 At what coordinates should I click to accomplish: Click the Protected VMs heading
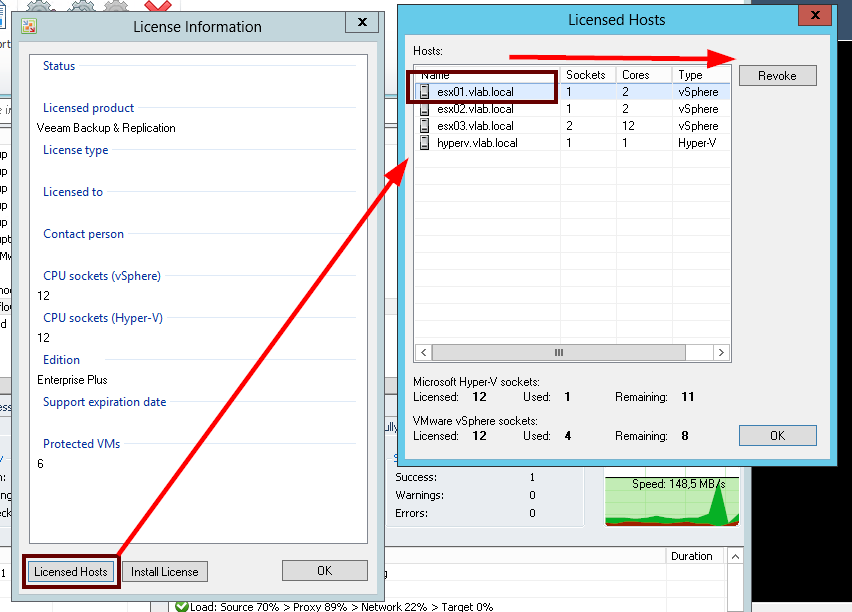tap(81, 443)
